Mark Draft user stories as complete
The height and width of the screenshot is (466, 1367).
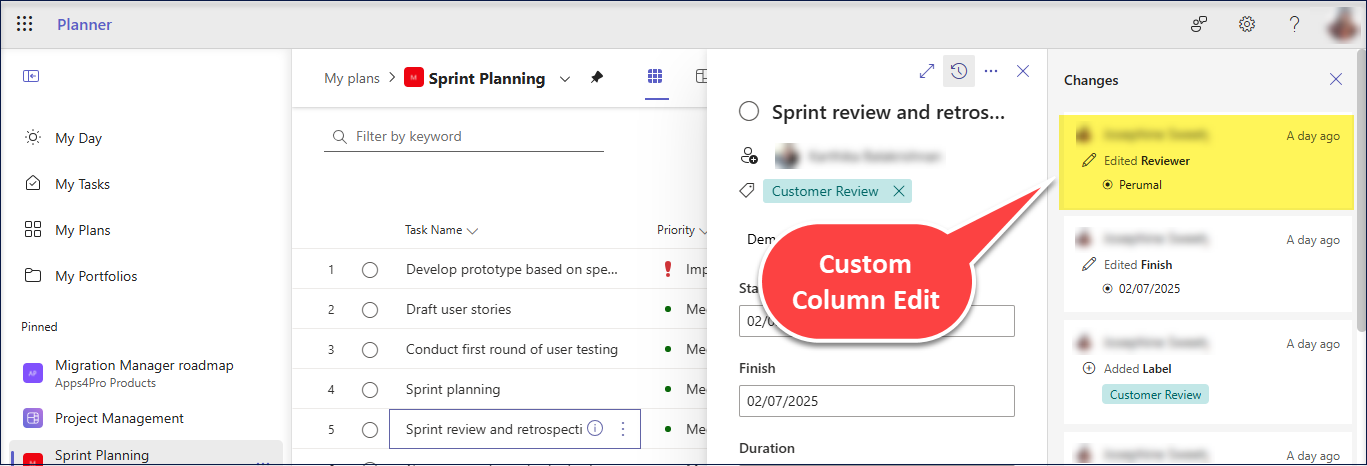[370, 310]
